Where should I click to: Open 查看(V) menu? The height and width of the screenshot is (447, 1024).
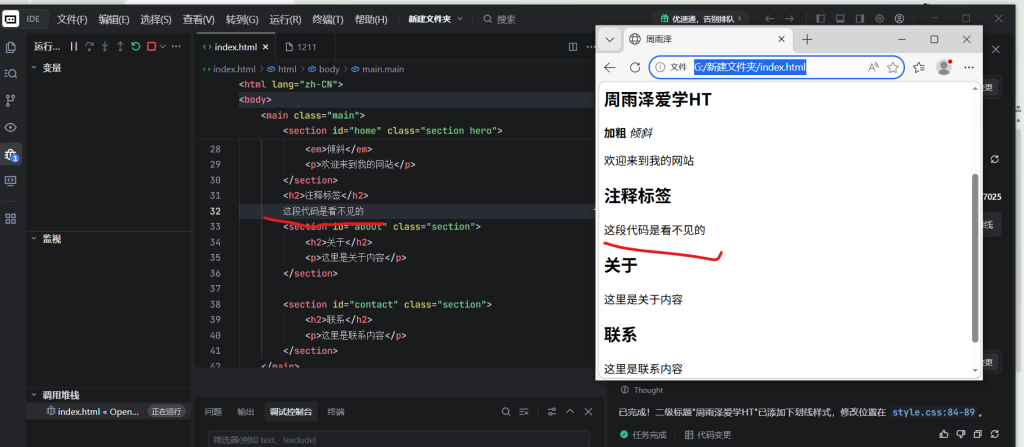tap(199, 19)
